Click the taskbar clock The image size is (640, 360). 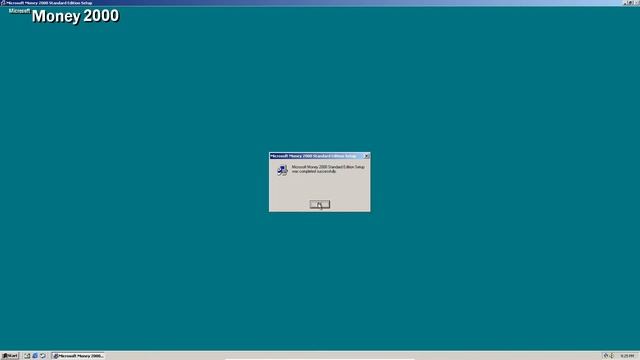(627, 356)
